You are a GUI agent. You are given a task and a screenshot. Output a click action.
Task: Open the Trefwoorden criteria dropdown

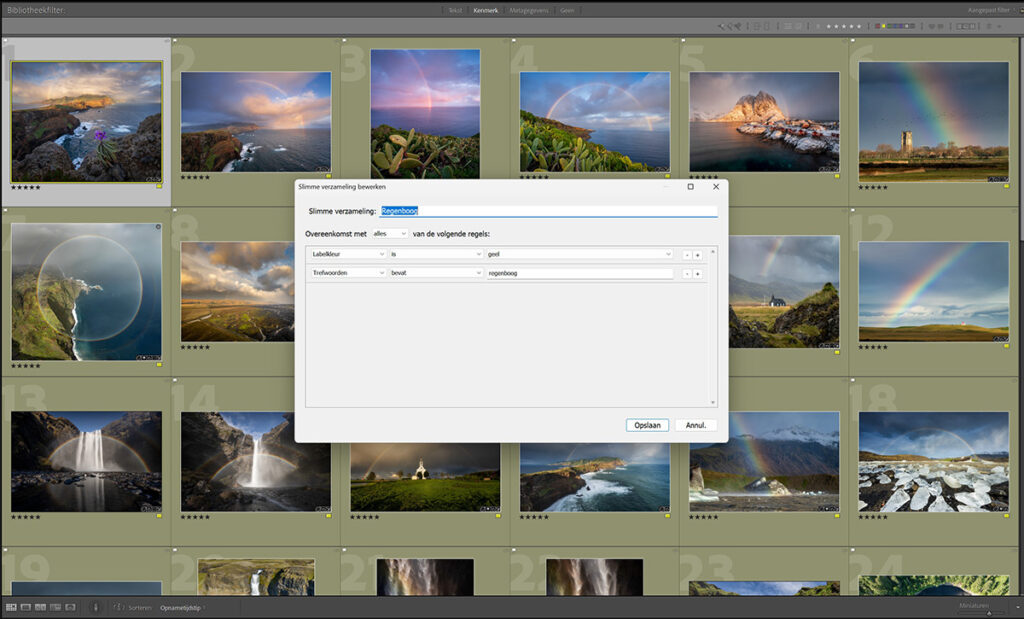(x=347, y=273)
